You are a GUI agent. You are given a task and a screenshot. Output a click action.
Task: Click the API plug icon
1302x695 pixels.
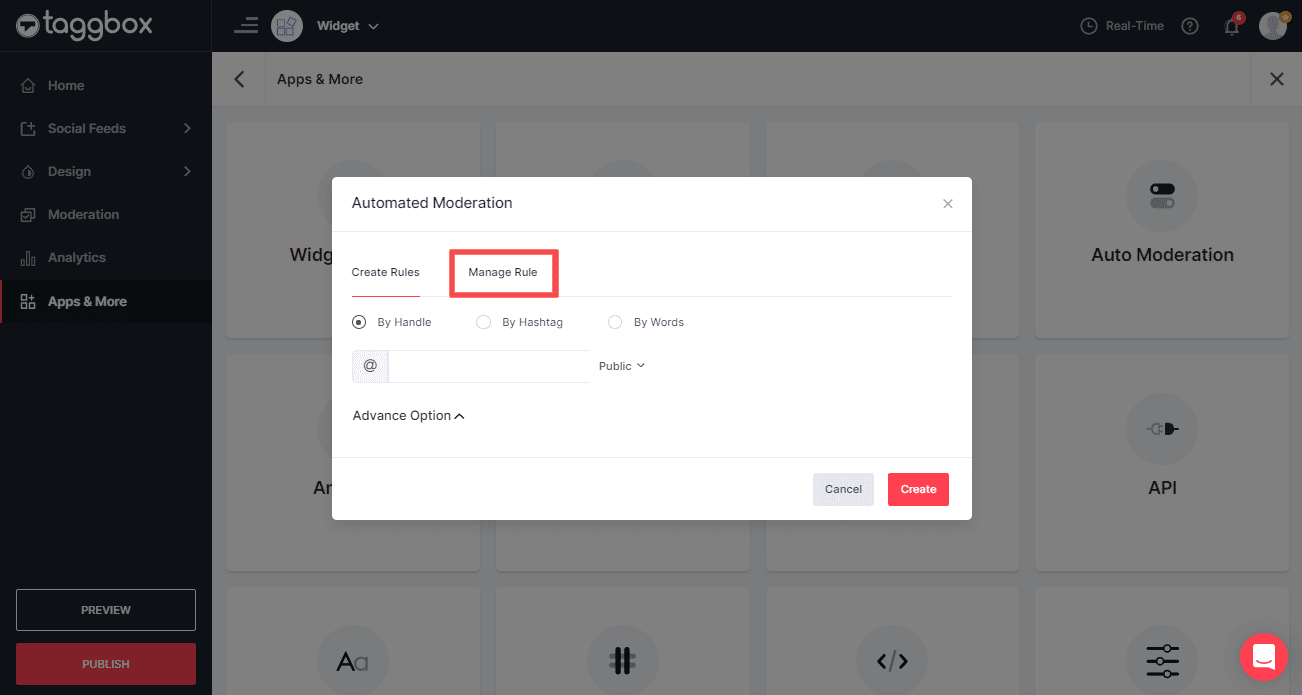tap(1161, 429)
